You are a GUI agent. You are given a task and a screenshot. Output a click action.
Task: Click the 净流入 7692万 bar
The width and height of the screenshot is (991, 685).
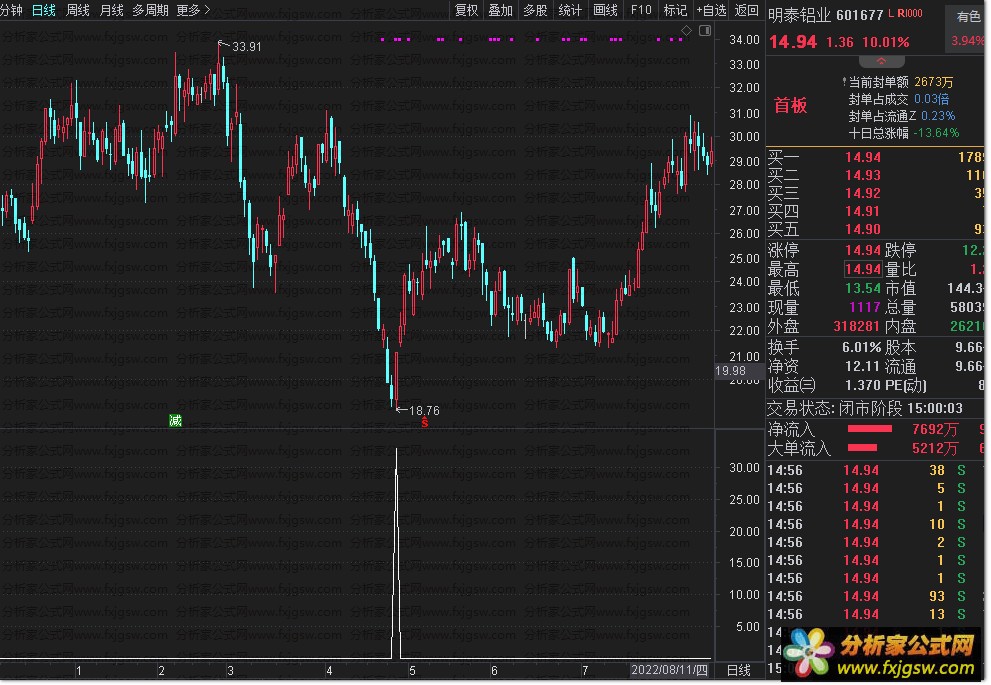[x=869, y=429]
